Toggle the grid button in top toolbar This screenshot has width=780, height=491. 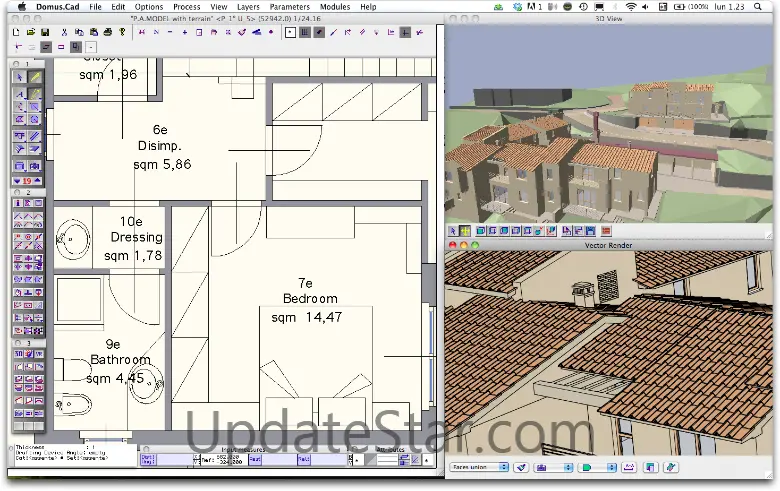304,32
